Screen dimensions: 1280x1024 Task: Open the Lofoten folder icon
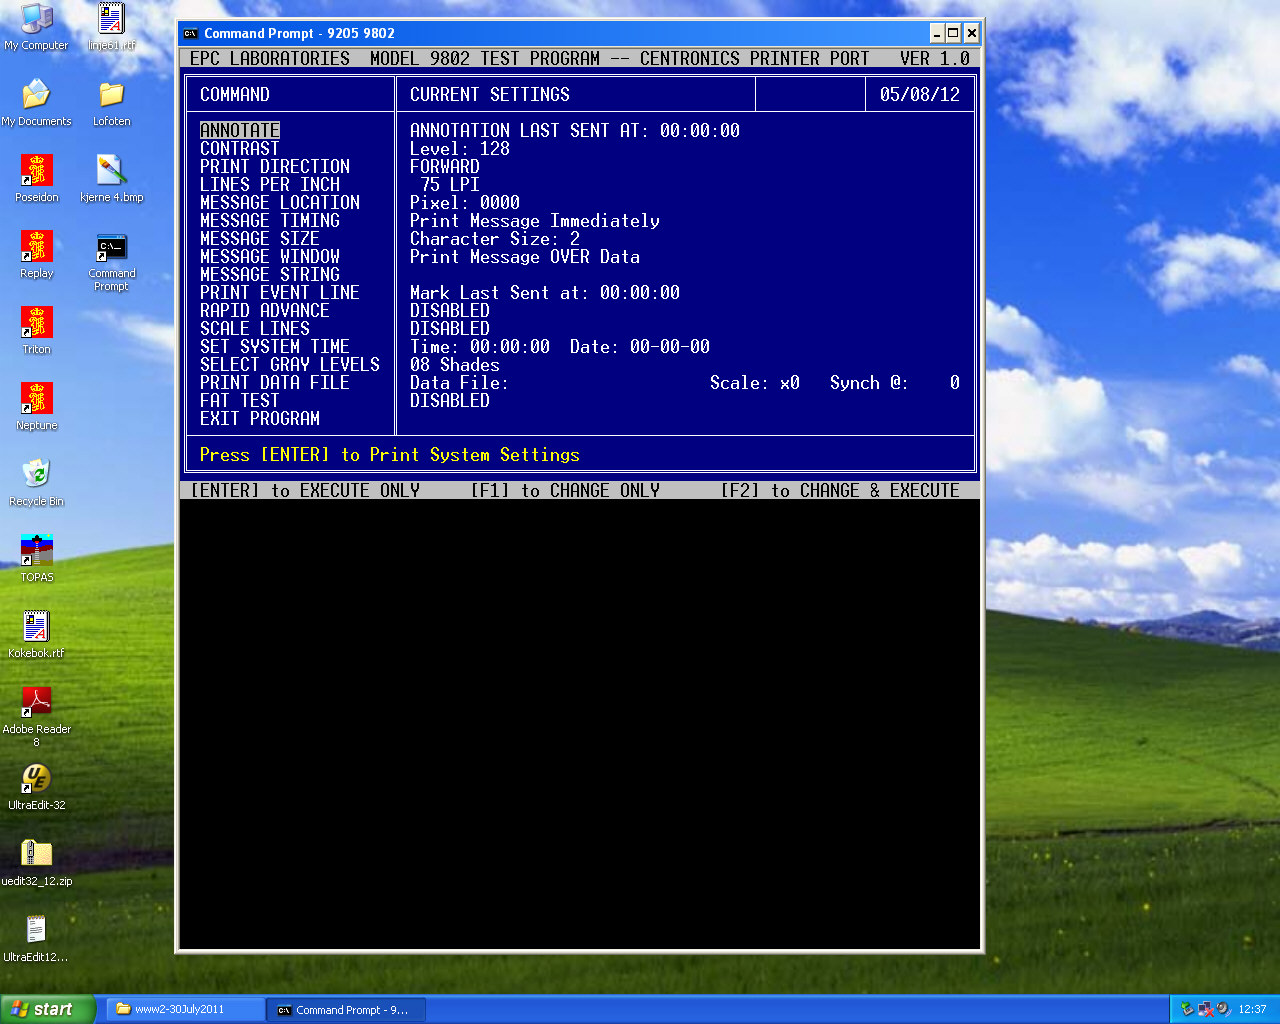pyautogui.click(x=111, y=96)
